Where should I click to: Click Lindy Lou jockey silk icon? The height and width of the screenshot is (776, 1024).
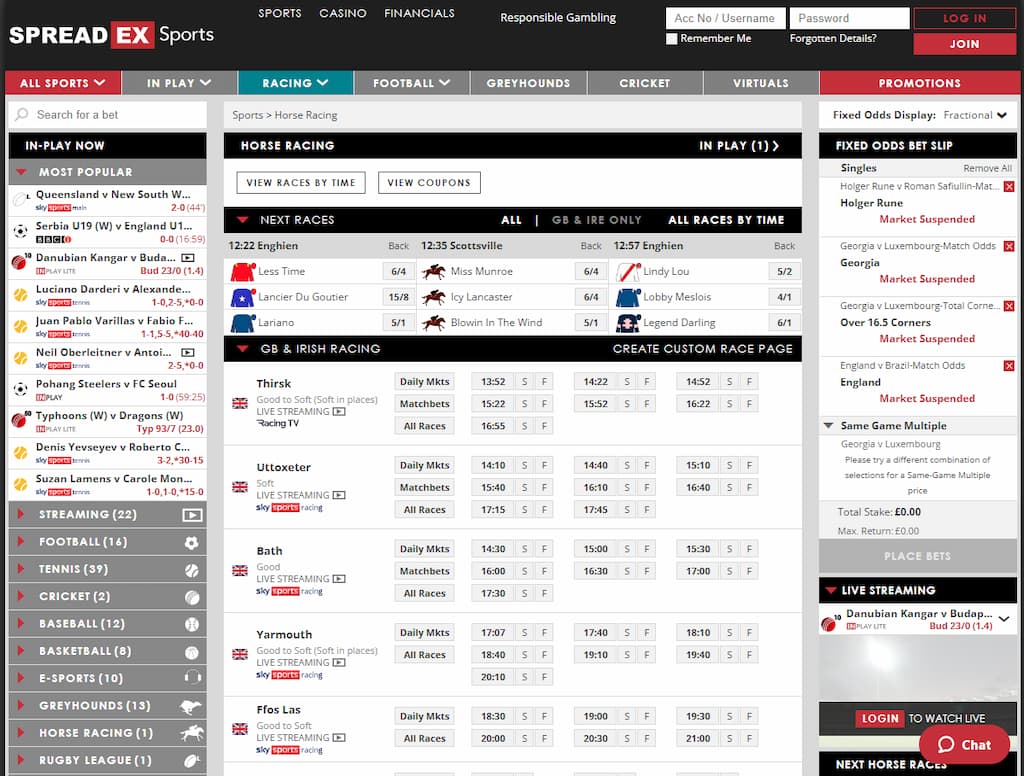click(x=628, y=272)
